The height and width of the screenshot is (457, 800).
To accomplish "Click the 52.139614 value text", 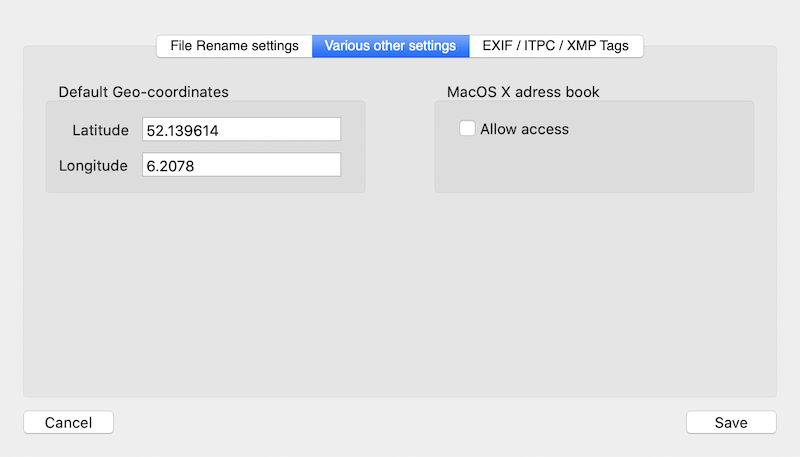I will [x=182, y=131].
